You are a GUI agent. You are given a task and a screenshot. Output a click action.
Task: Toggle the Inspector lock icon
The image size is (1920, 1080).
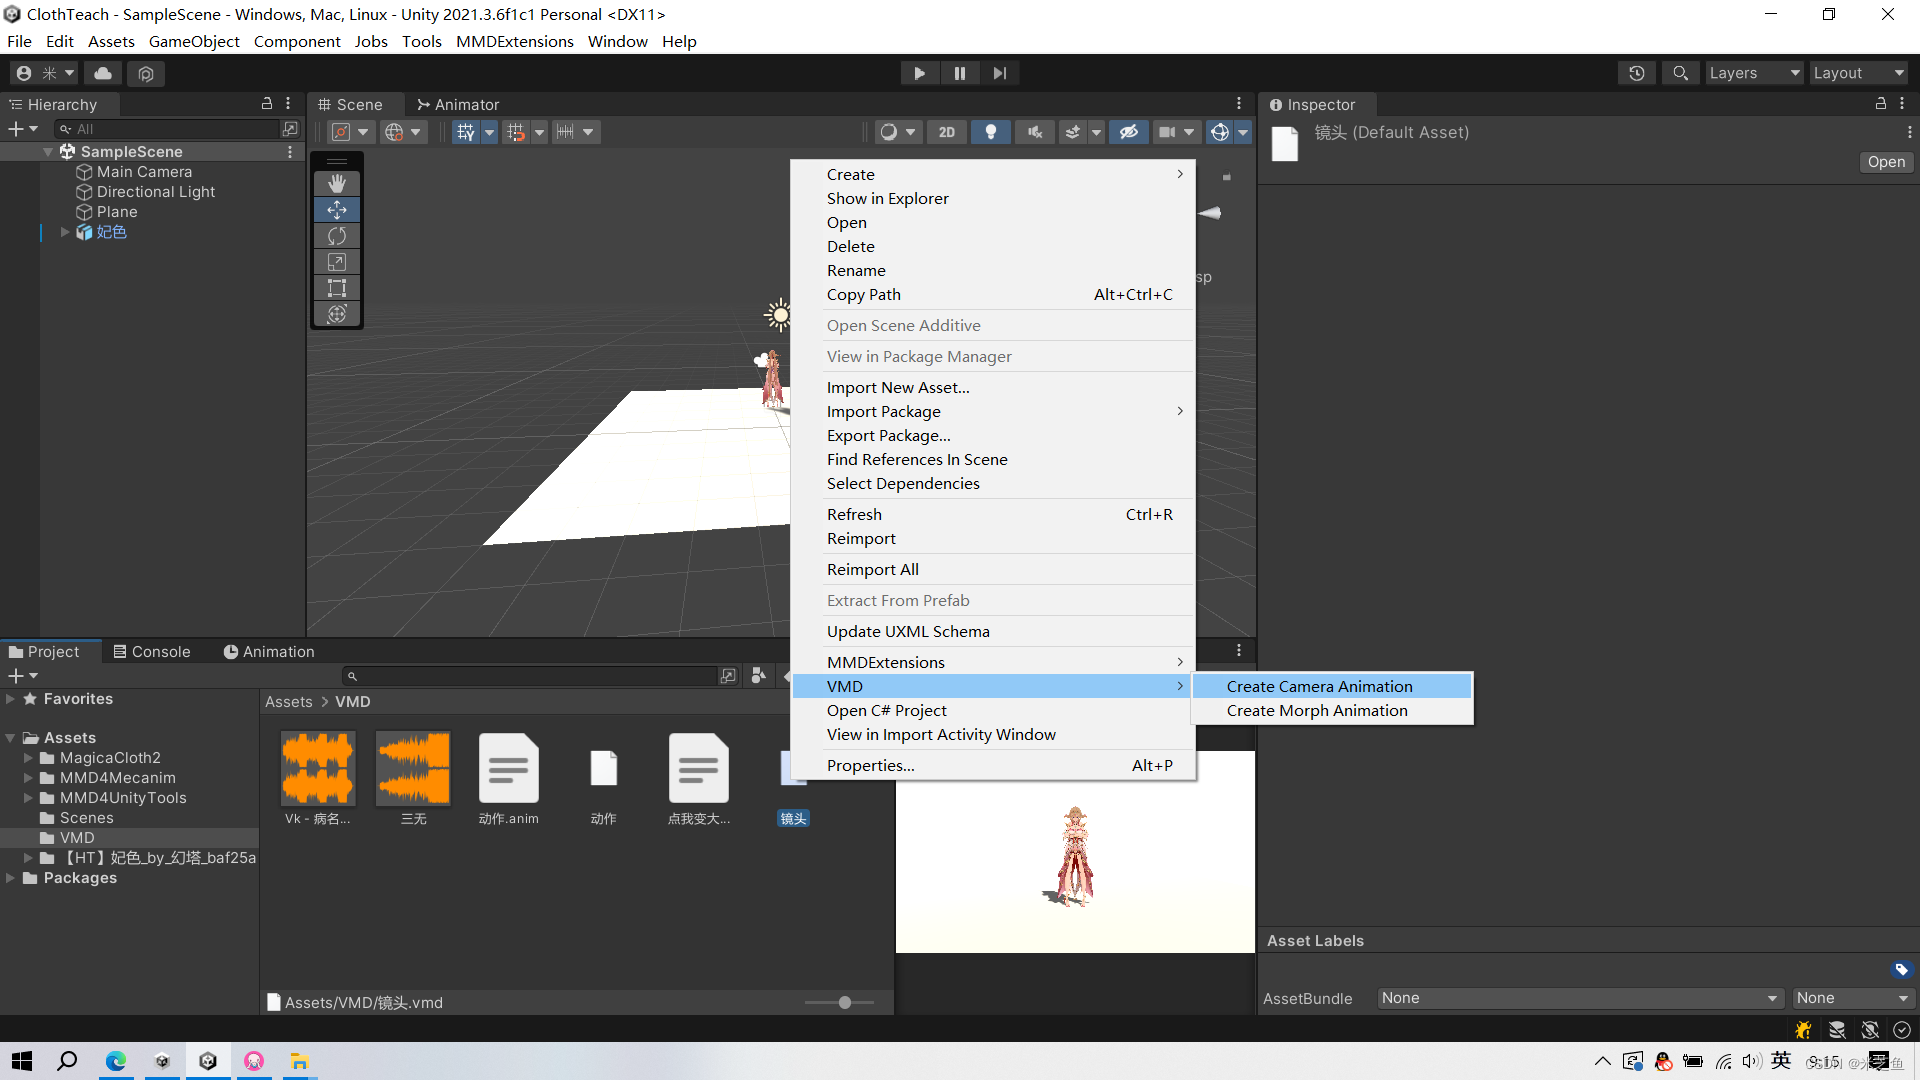click(1880, 104)
